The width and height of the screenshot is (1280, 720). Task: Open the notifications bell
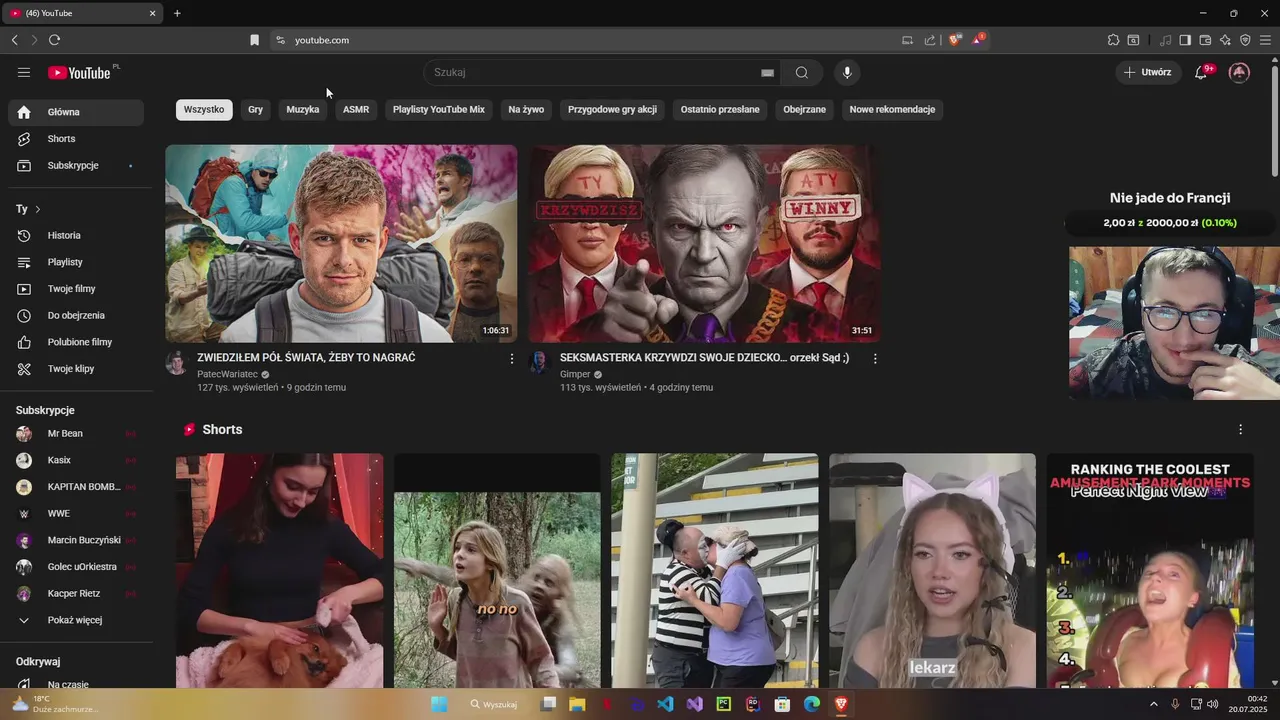point(1202,72)
